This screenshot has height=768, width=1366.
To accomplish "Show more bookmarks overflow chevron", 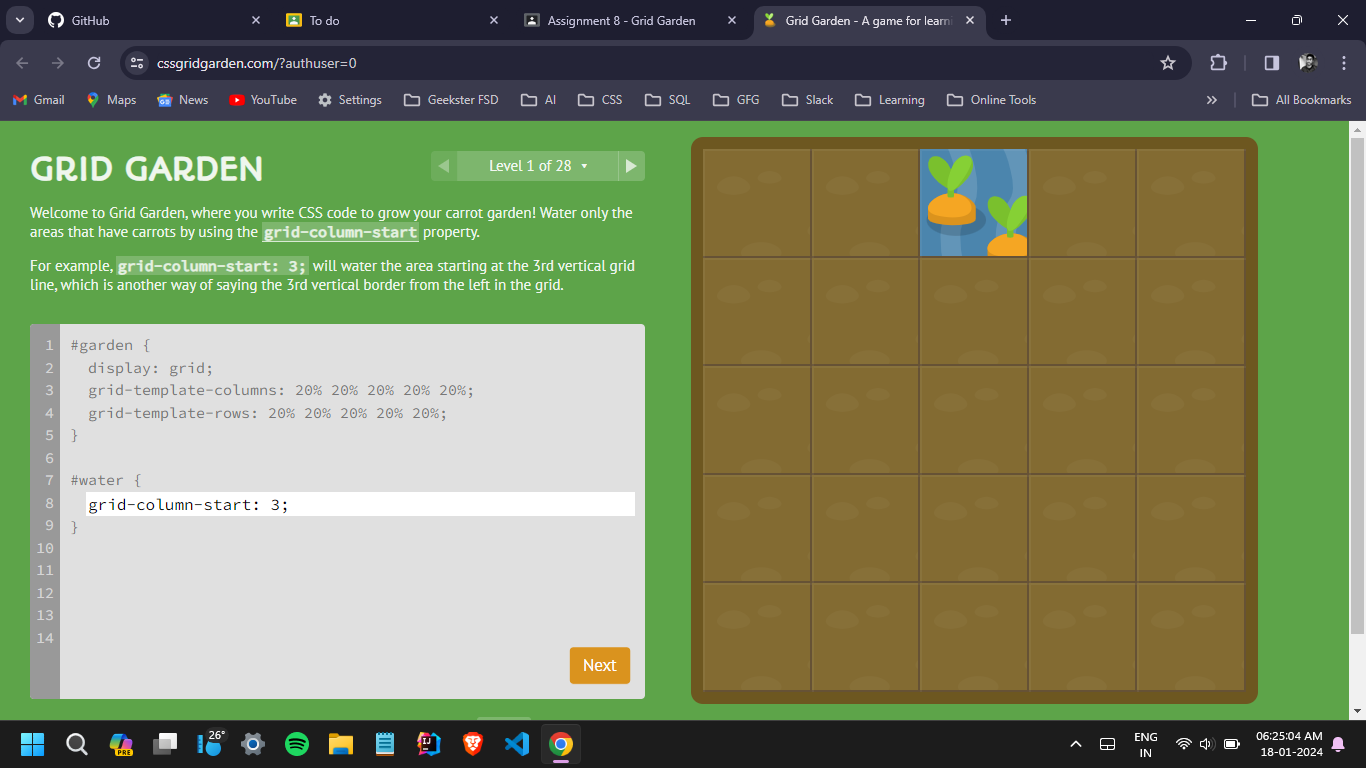I will pos(1212,100).
